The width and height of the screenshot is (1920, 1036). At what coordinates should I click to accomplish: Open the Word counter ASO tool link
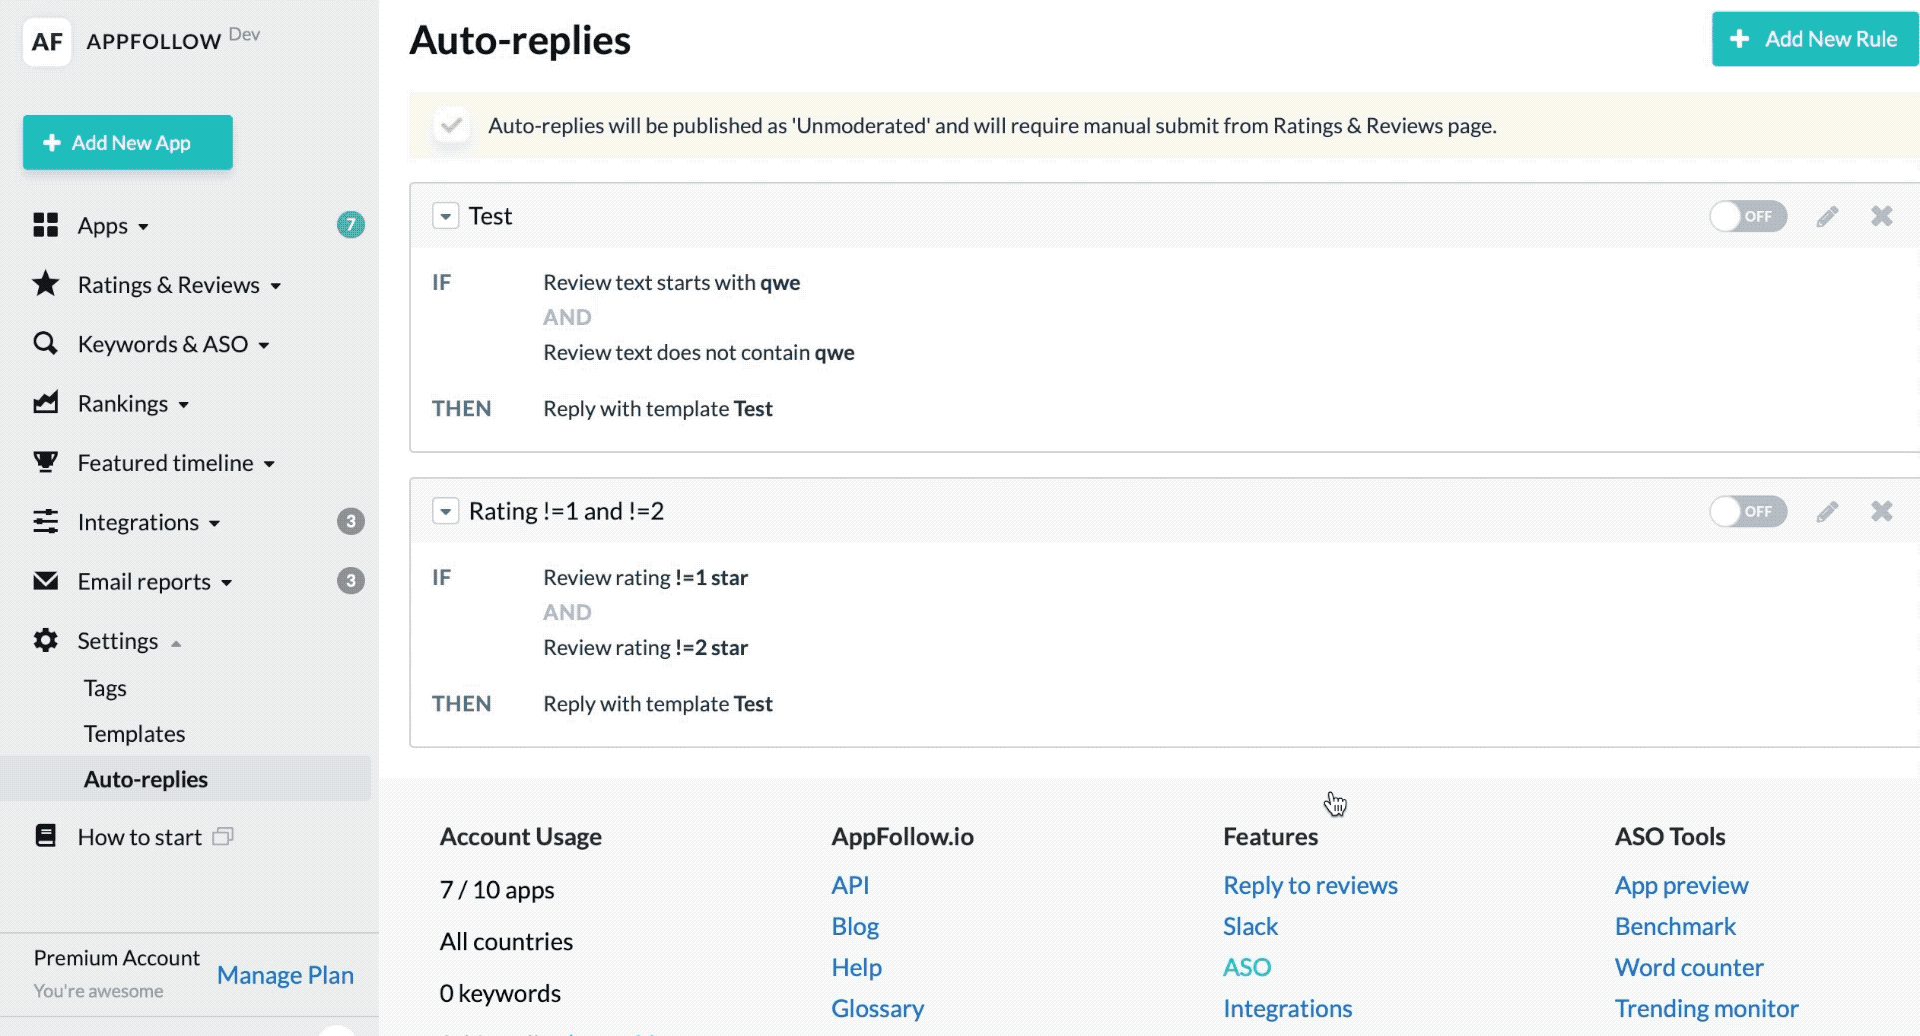[x=1688, y=967]
